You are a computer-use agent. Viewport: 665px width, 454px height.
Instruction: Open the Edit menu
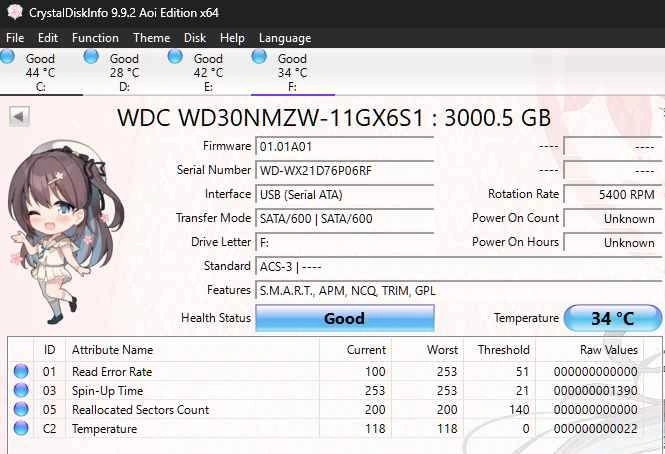[x=48, y=38]
